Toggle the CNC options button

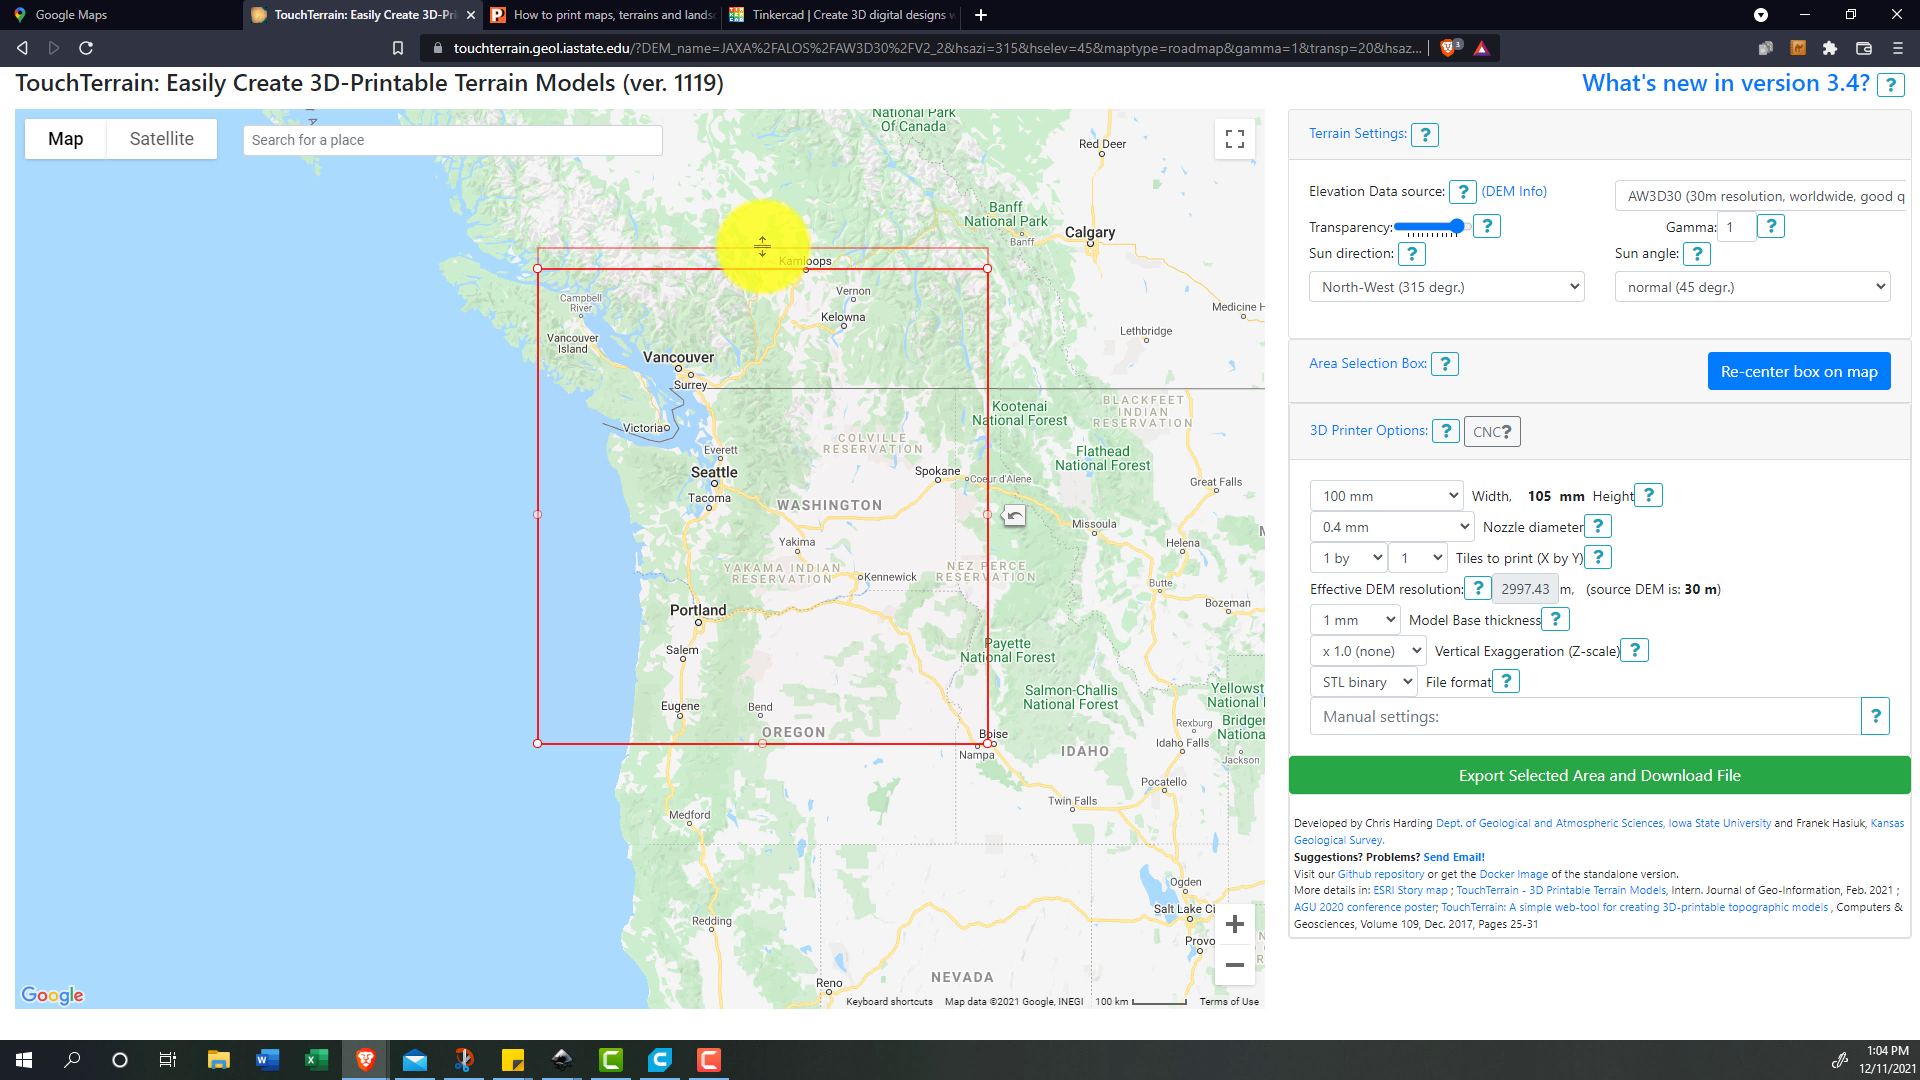click(x=1492, y=432)
